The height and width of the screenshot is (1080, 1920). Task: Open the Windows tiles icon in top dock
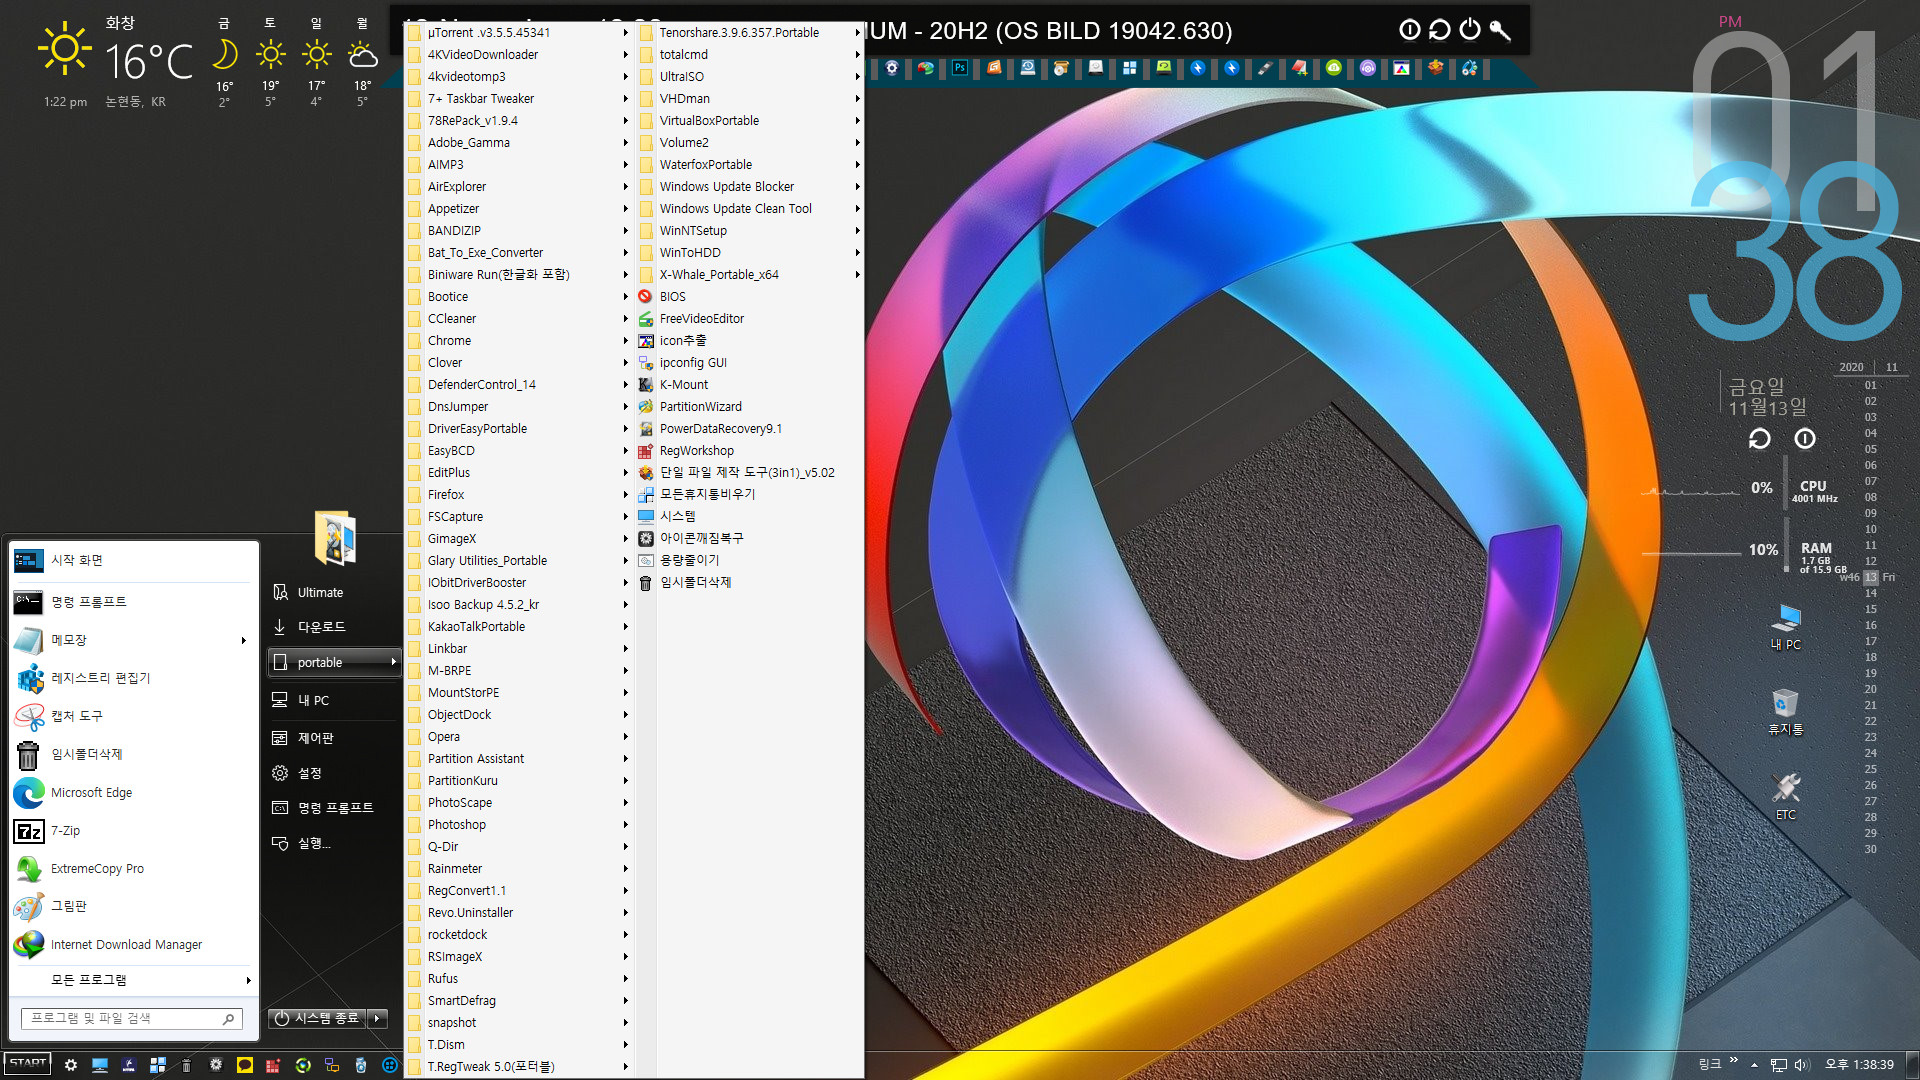pyautogui.click(x=1129, y=68)
